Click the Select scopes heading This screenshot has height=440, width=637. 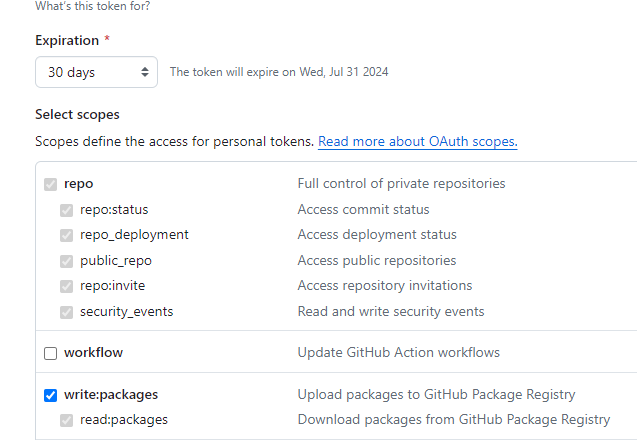click(x=77, y=115)
